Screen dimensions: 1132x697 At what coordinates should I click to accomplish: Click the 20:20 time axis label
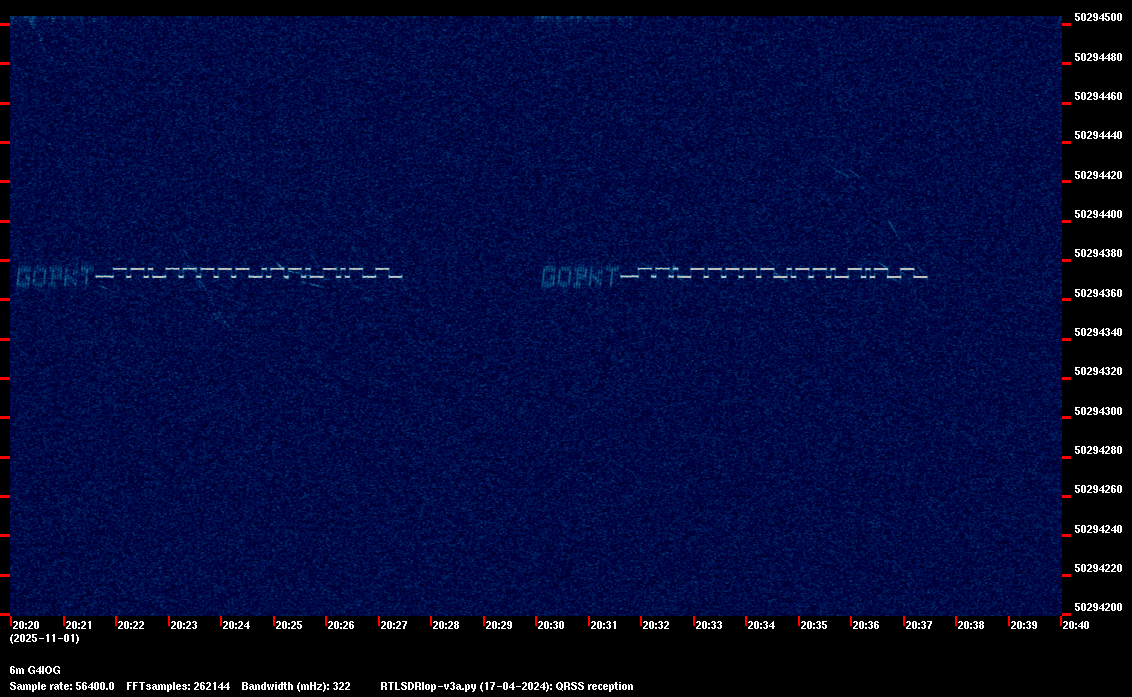26,625
